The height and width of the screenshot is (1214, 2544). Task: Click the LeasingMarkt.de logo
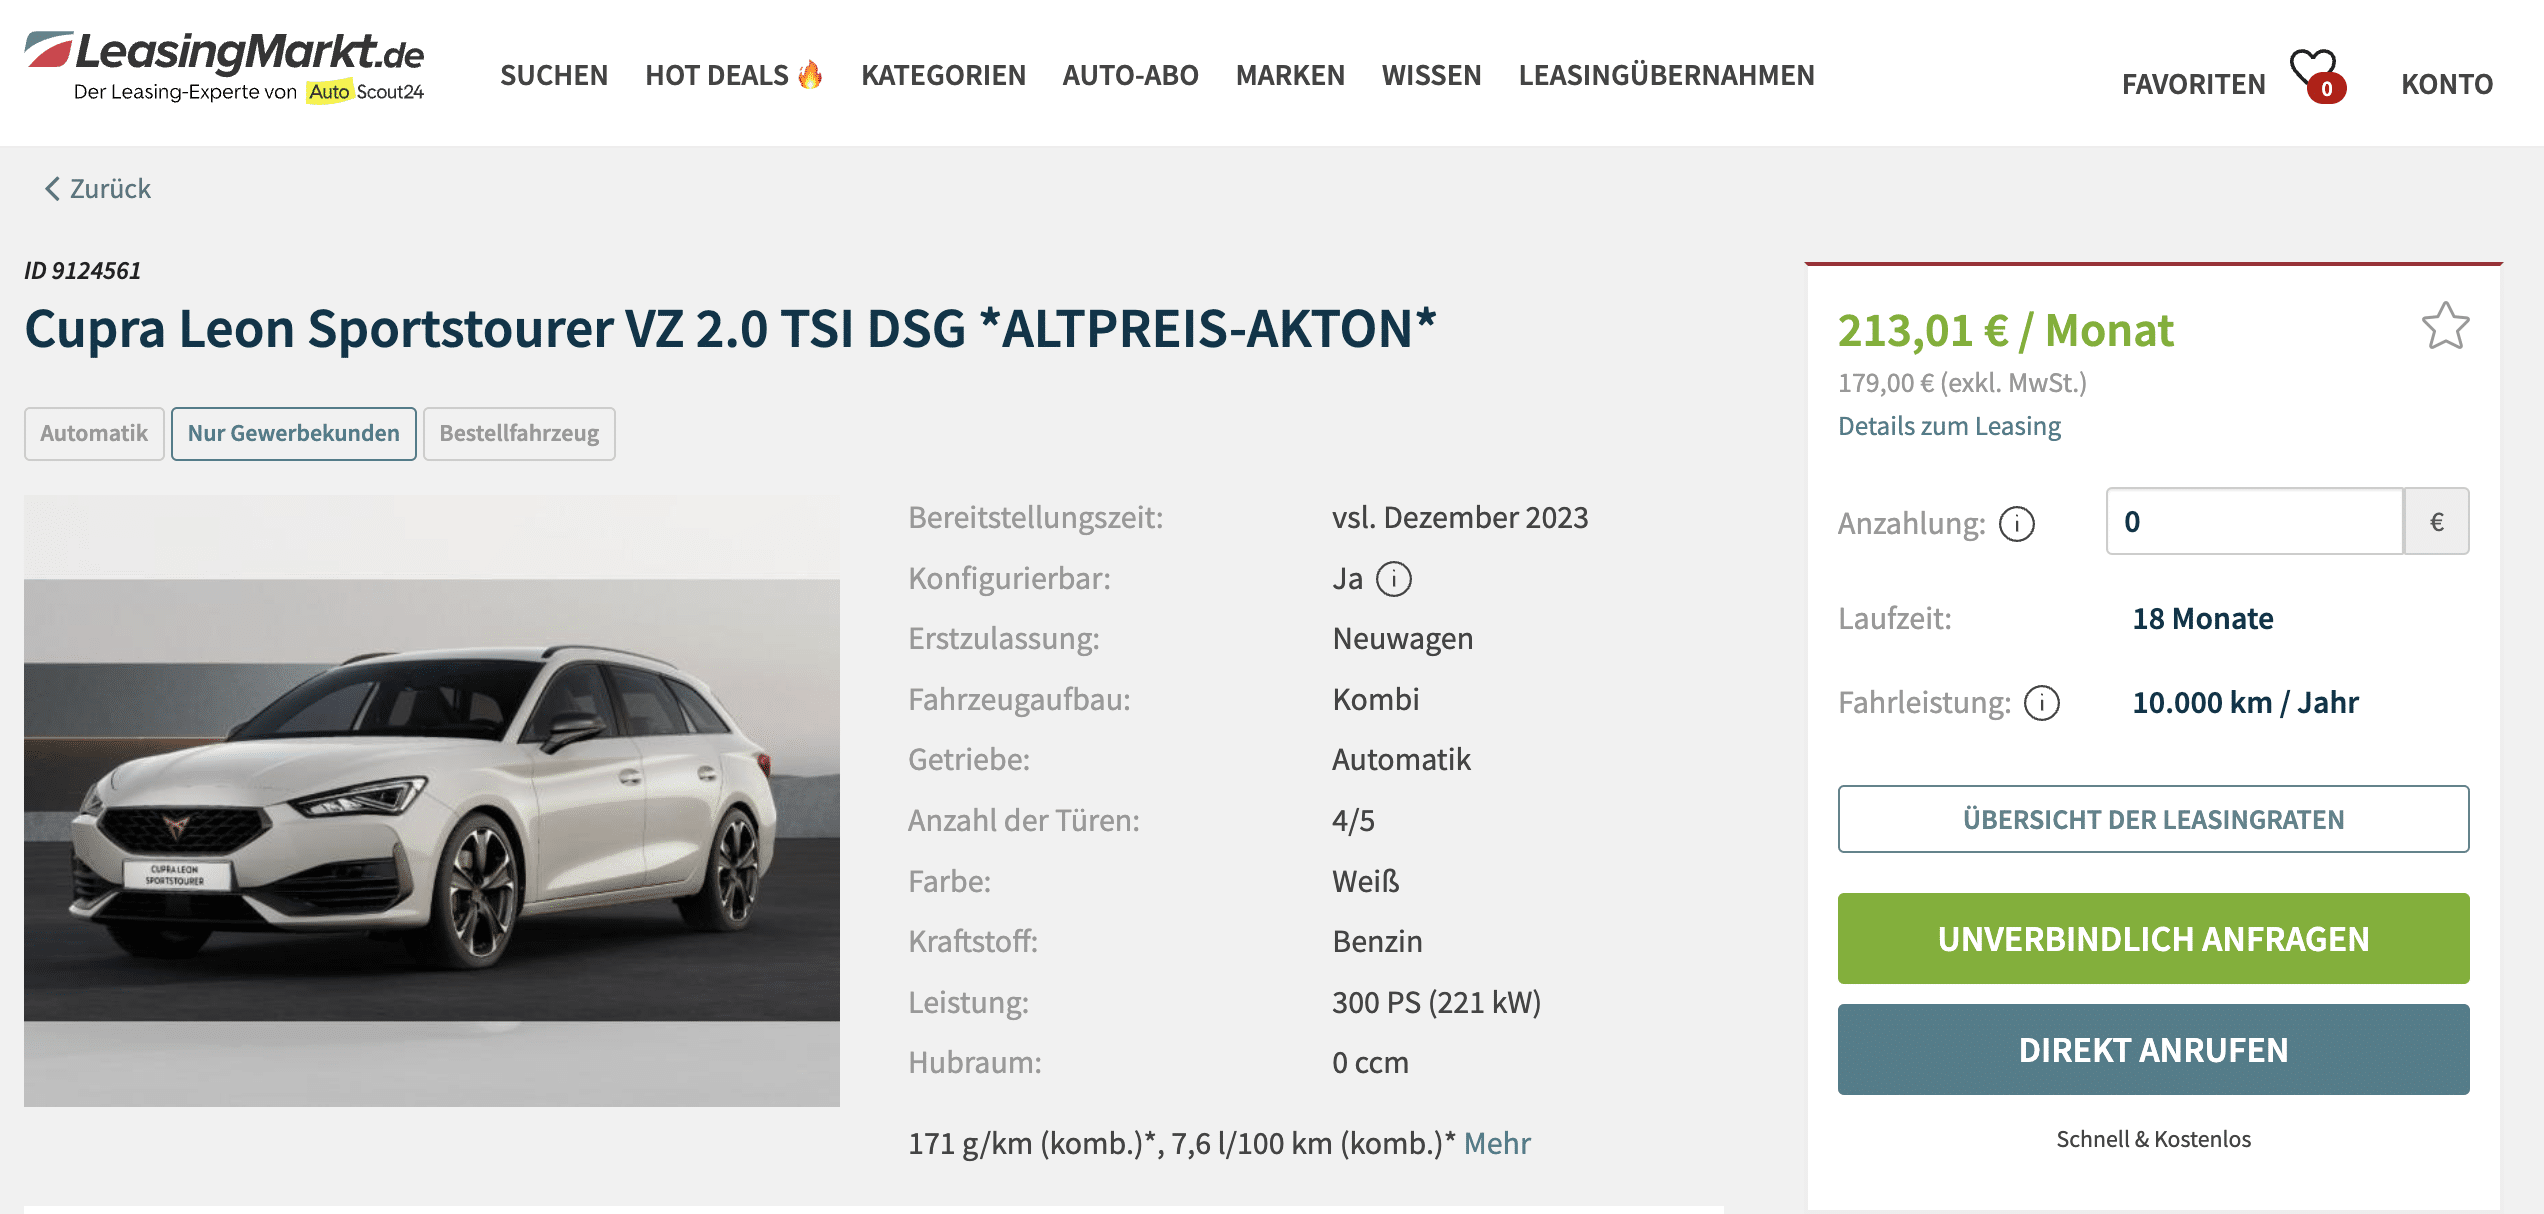tap(224, 65)
